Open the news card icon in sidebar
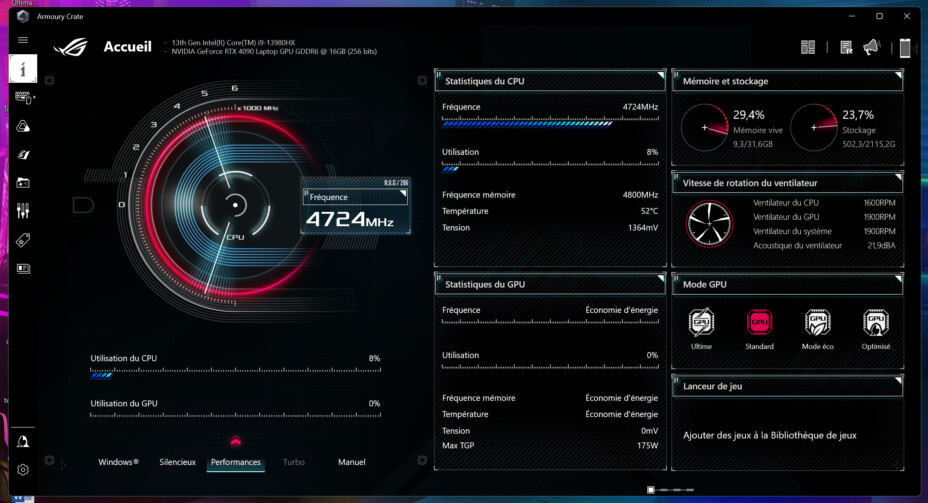The image size is (928, 503). [23, 269]
